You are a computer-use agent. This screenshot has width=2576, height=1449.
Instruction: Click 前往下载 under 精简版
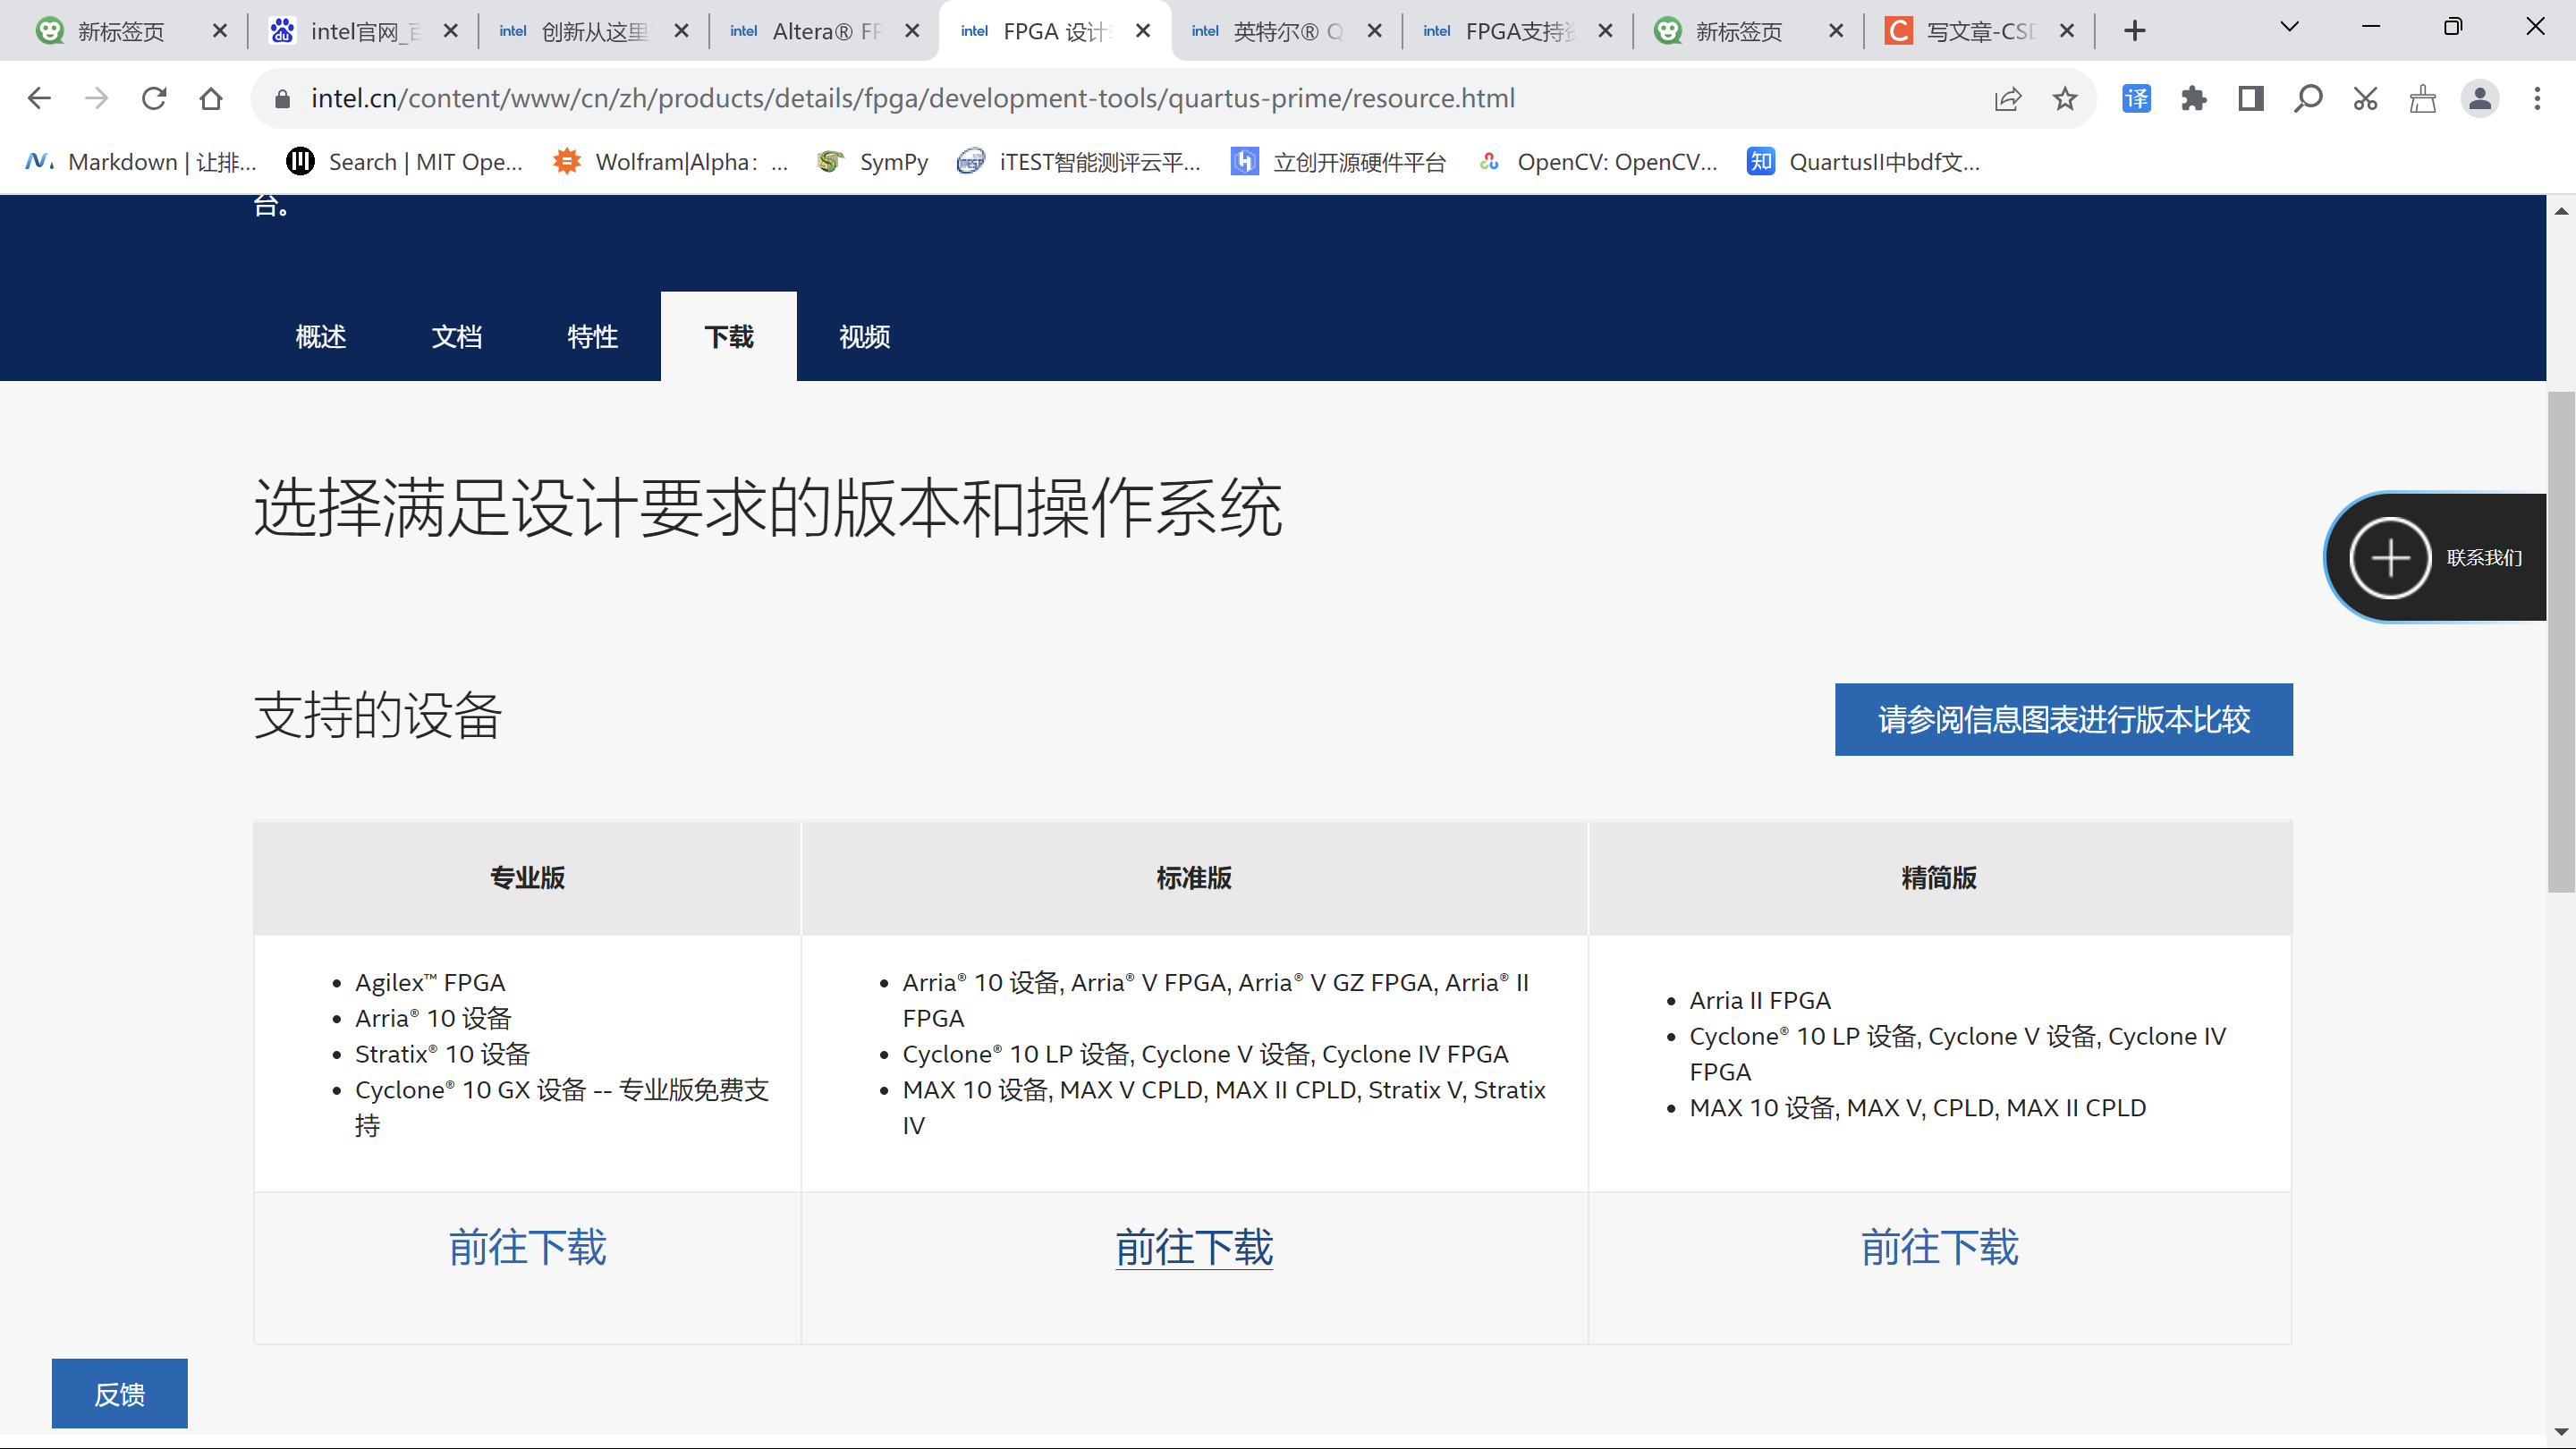1939,1247
